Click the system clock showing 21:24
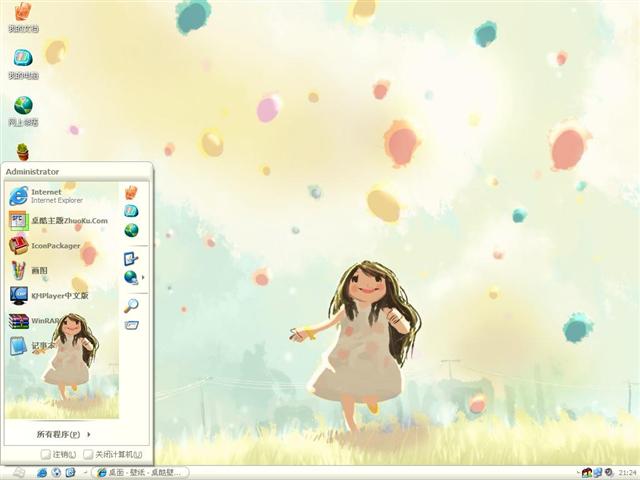This screenshot has height=480, width=640. tap(627, 472)
